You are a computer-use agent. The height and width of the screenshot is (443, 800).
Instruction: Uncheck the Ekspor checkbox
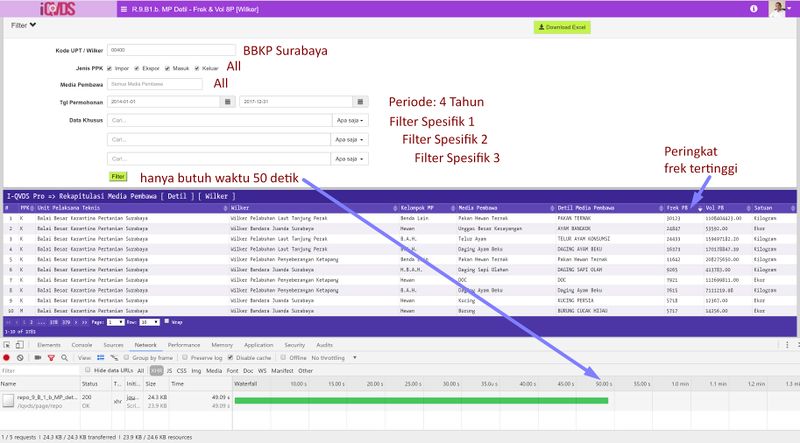click(x=137, y=68)
